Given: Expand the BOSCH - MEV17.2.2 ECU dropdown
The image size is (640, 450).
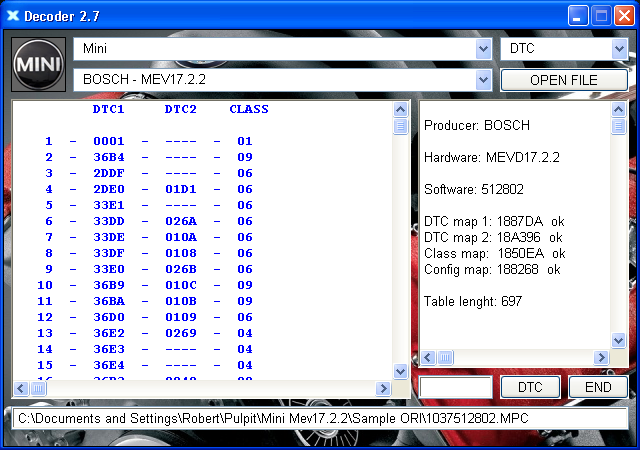Looking at the screenshot, I should click(x=483, y=80).
